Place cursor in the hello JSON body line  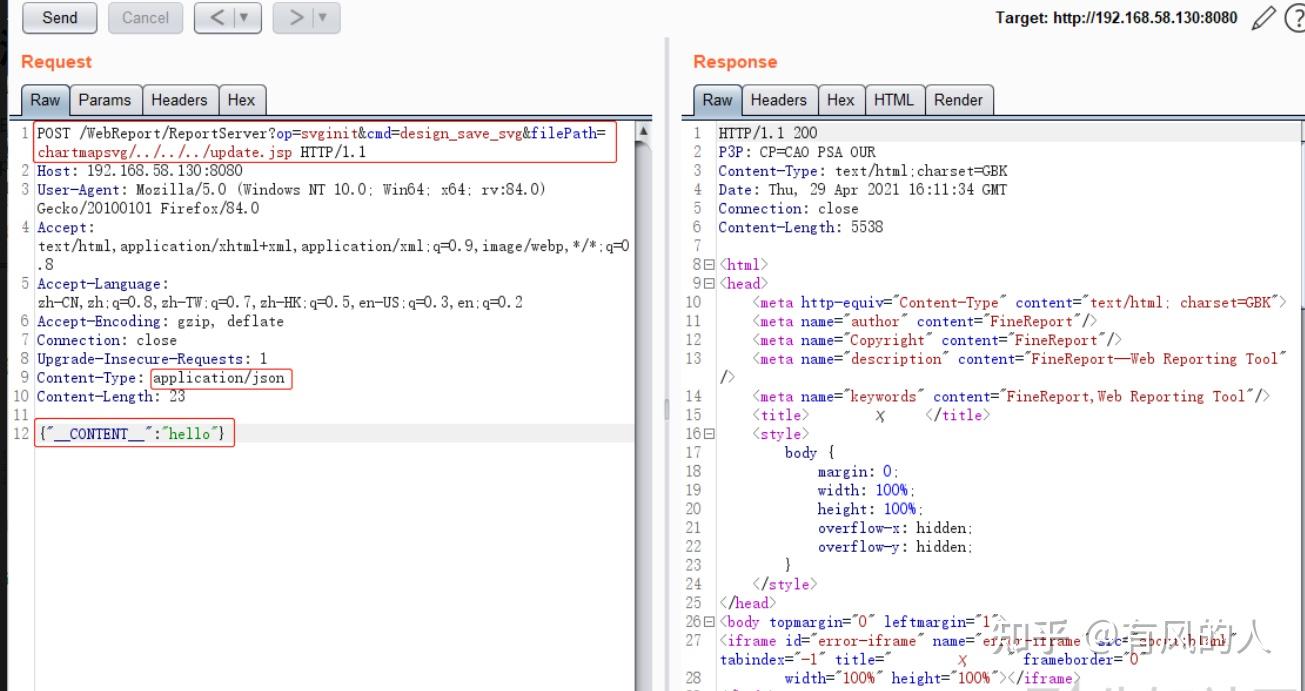click(134, 434)
